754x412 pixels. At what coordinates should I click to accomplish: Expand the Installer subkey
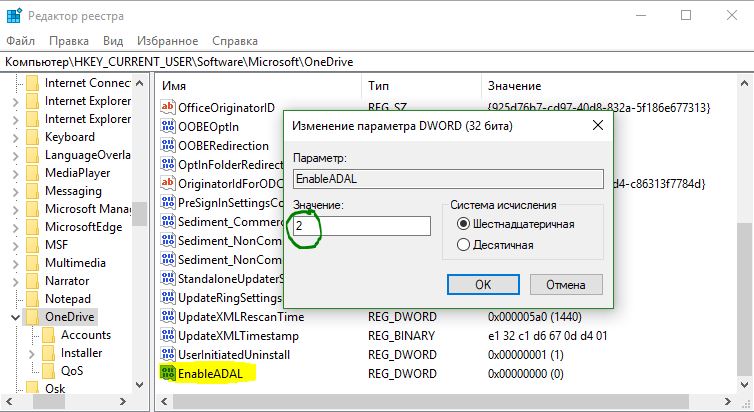tap(32, 353)
